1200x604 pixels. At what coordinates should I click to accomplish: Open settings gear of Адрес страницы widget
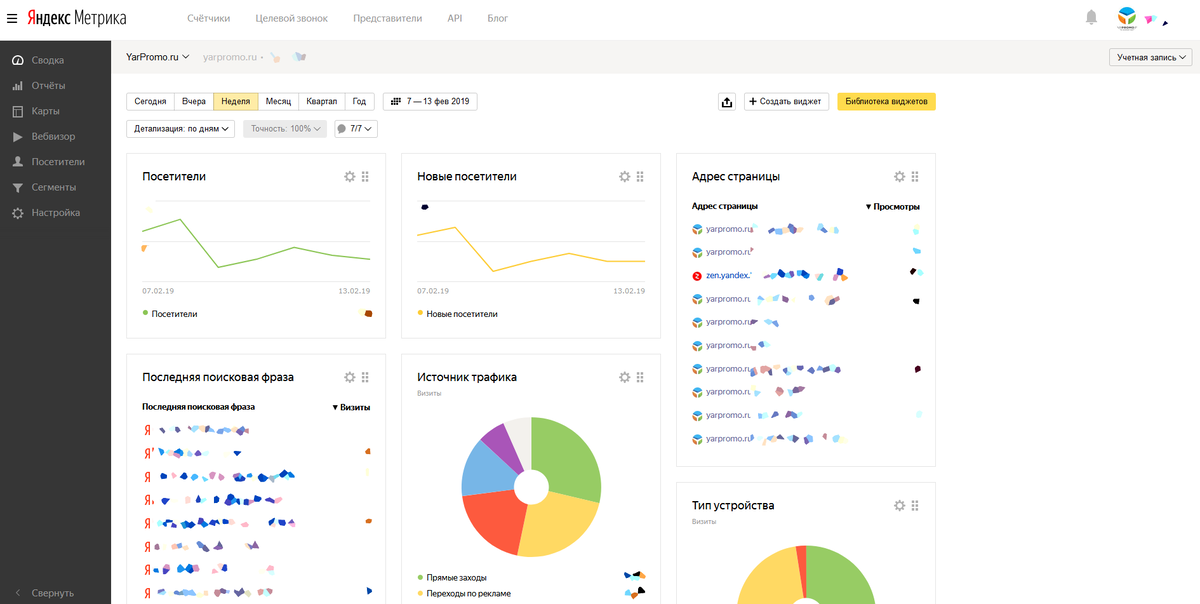point(899,176)
